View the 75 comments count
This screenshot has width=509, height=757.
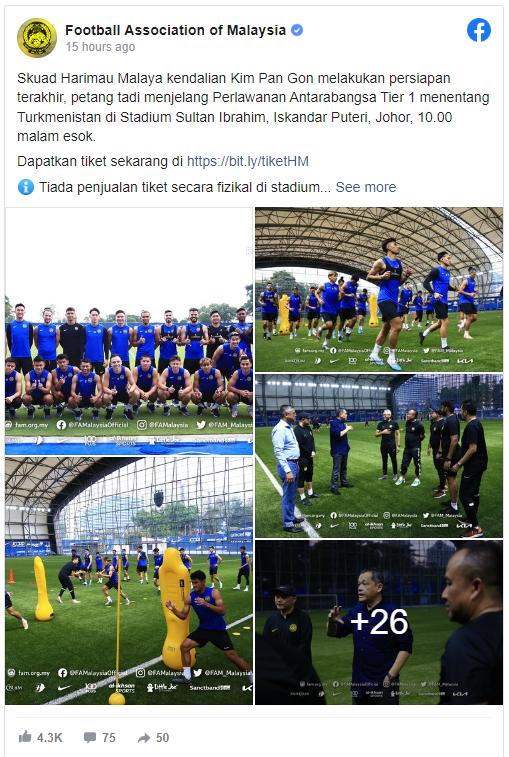coord(109,737)
